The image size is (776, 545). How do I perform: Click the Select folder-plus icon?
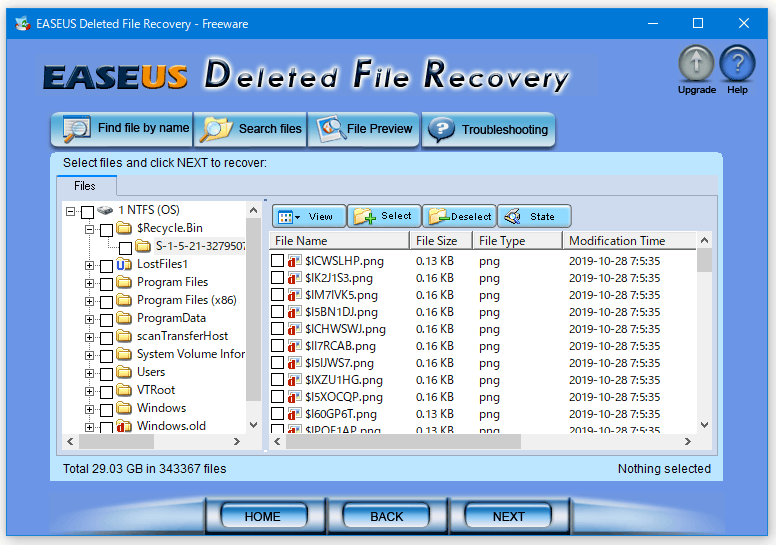coord(365,216)
